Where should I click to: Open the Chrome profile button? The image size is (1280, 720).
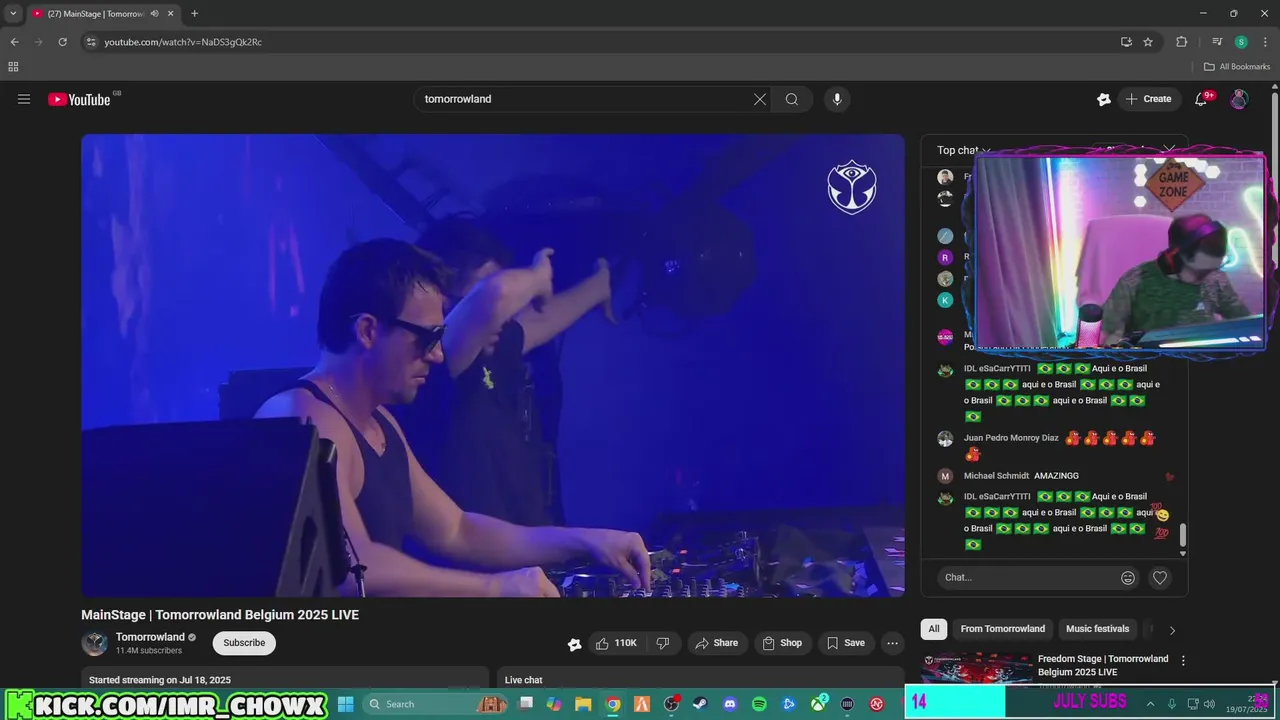click(x=1241, y=42)
